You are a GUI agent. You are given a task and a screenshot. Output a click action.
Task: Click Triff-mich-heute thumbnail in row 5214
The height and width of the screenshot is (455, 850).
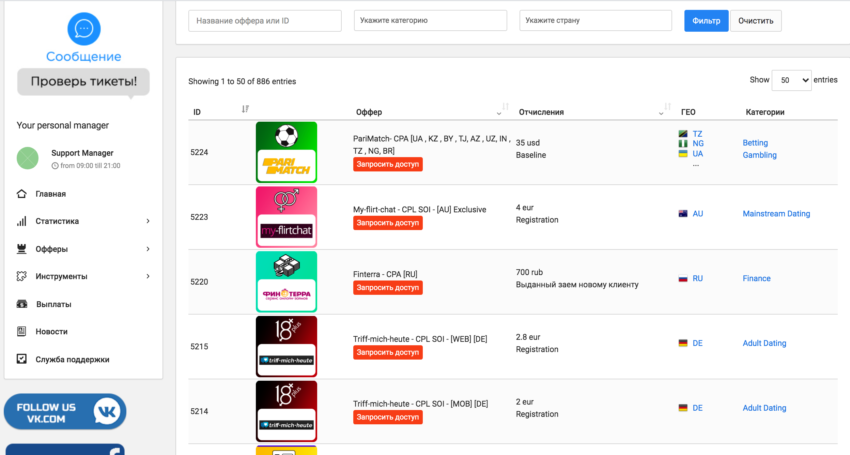[x=286, y=411]
